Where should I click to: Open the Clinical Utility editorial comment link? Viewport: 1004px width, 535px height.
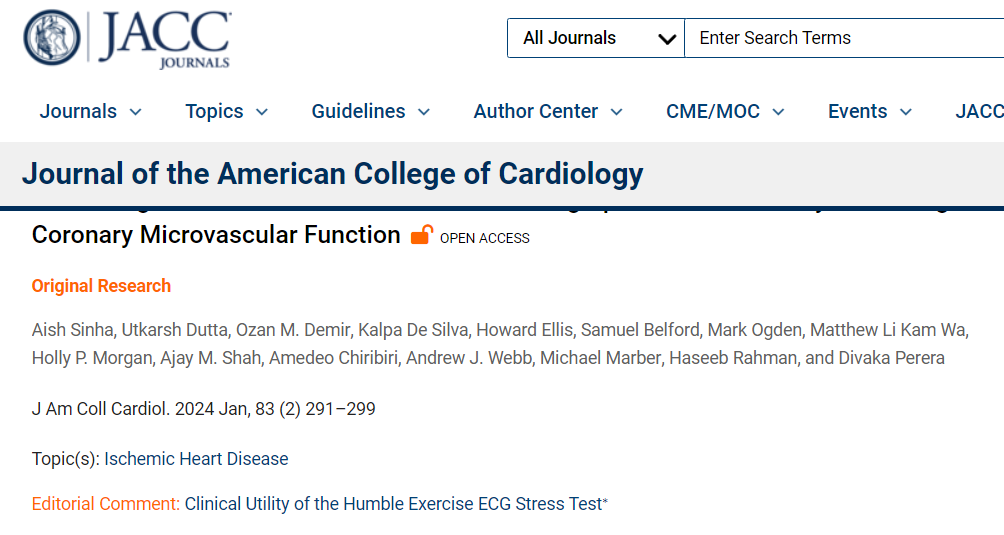point(393,504)
